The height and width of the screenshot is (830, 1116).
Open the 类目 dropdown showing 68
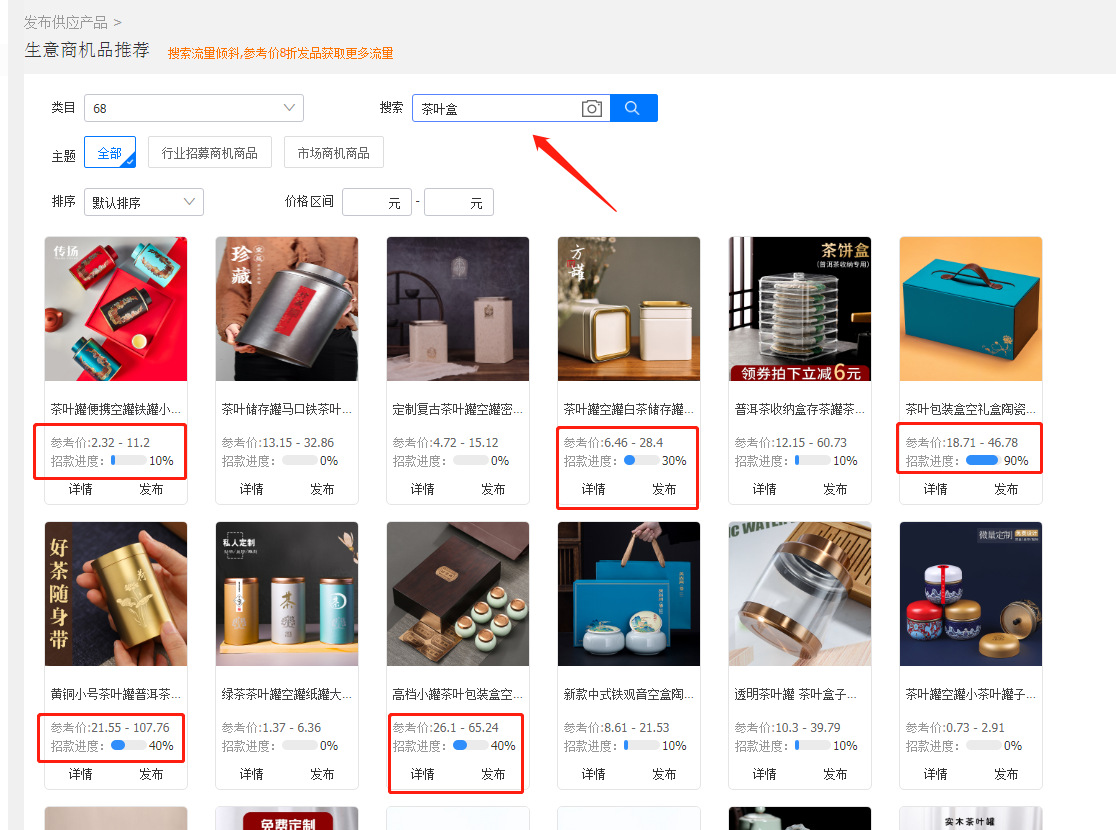194,108
